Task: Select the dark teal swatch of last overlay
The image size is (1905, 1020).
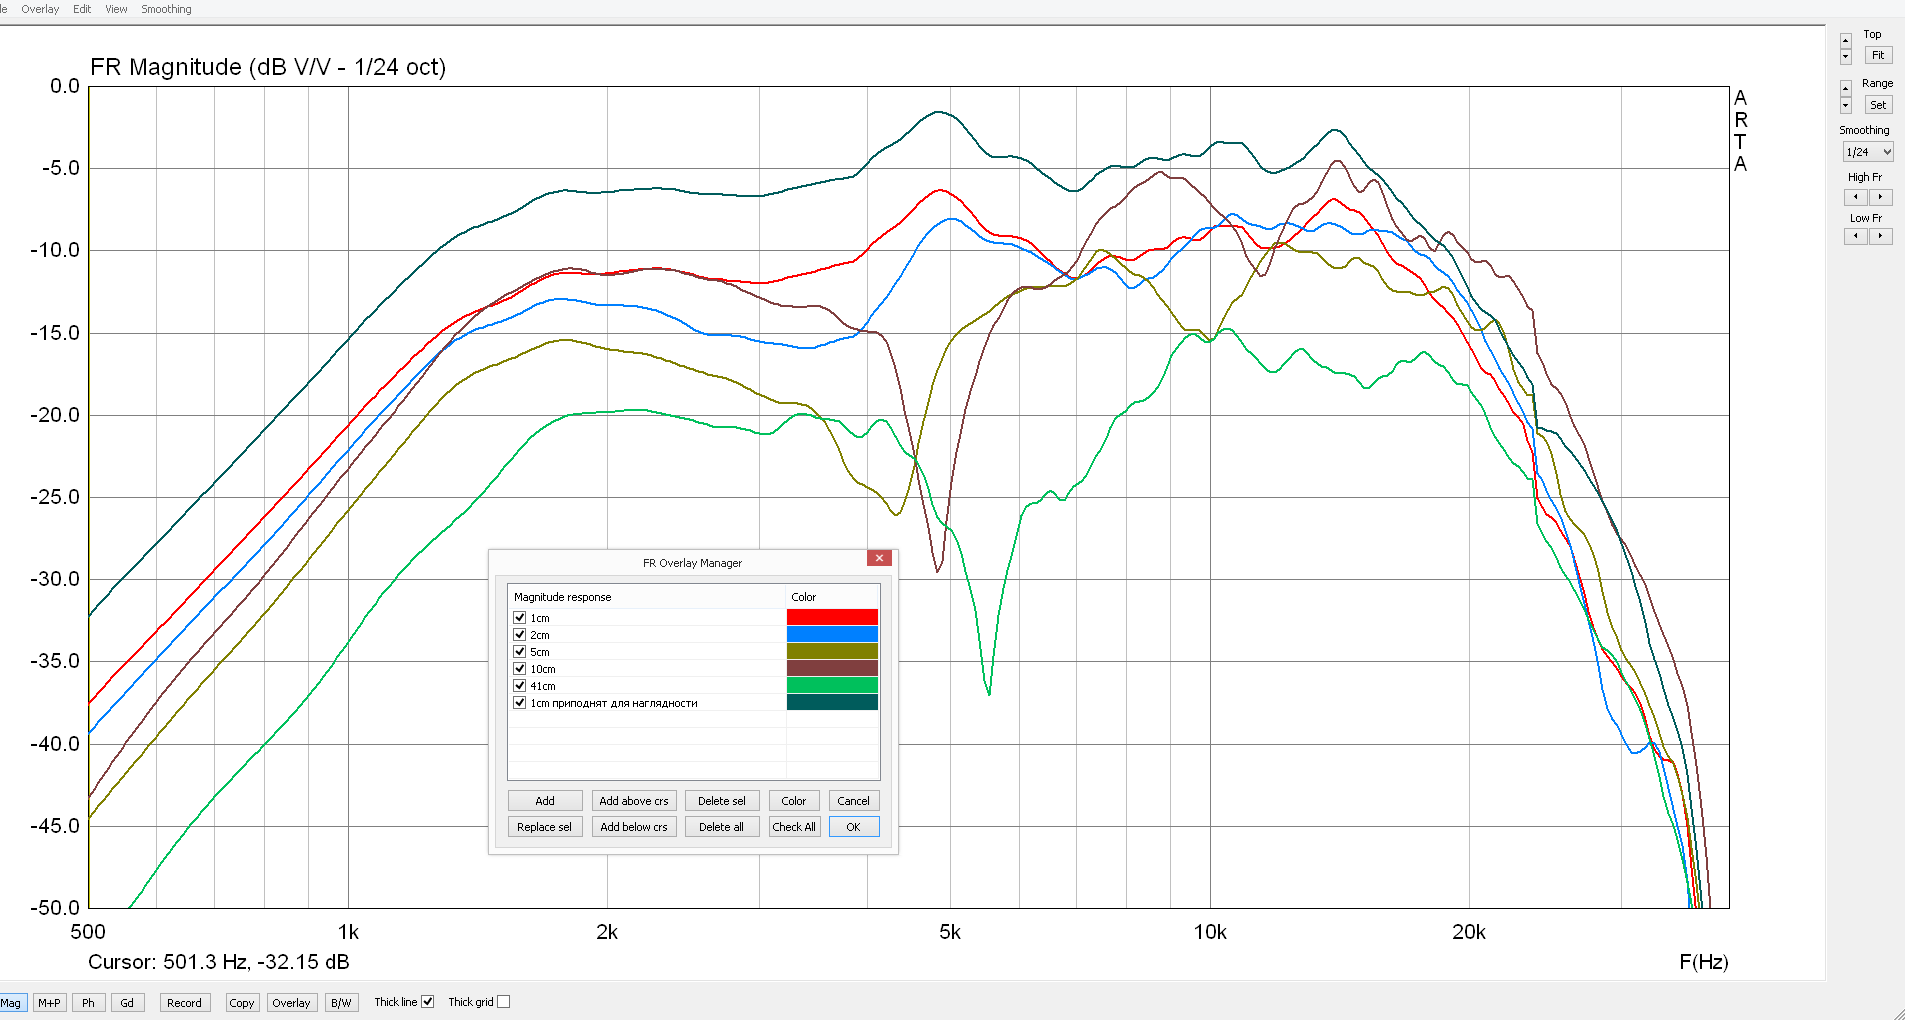Action: [x=832, y=703]
